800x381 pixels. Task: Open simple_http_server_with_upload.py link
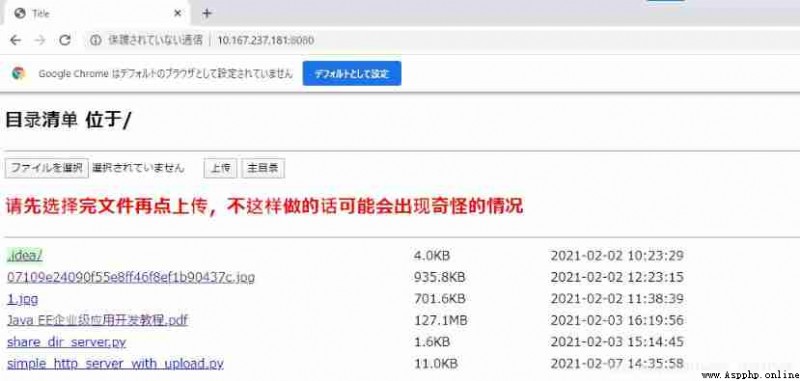click(115, 364)
